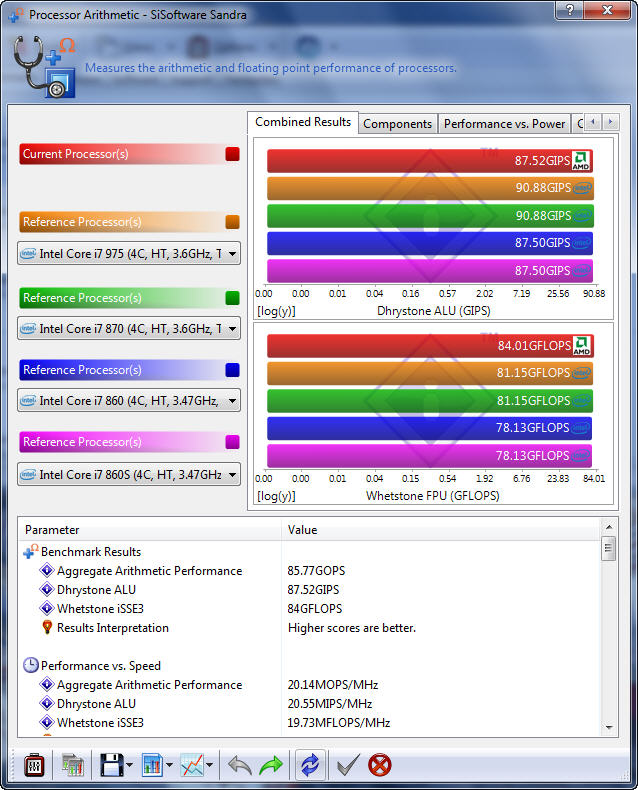
Task: Toggle the green Reference Processor checkbox
Action: click(x=232, y=298)
